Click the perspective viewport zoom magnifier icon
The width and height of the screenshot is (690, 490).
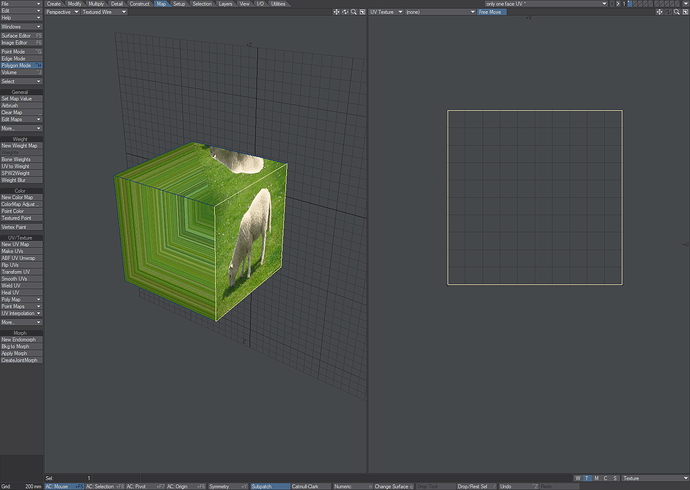point(354,12)
